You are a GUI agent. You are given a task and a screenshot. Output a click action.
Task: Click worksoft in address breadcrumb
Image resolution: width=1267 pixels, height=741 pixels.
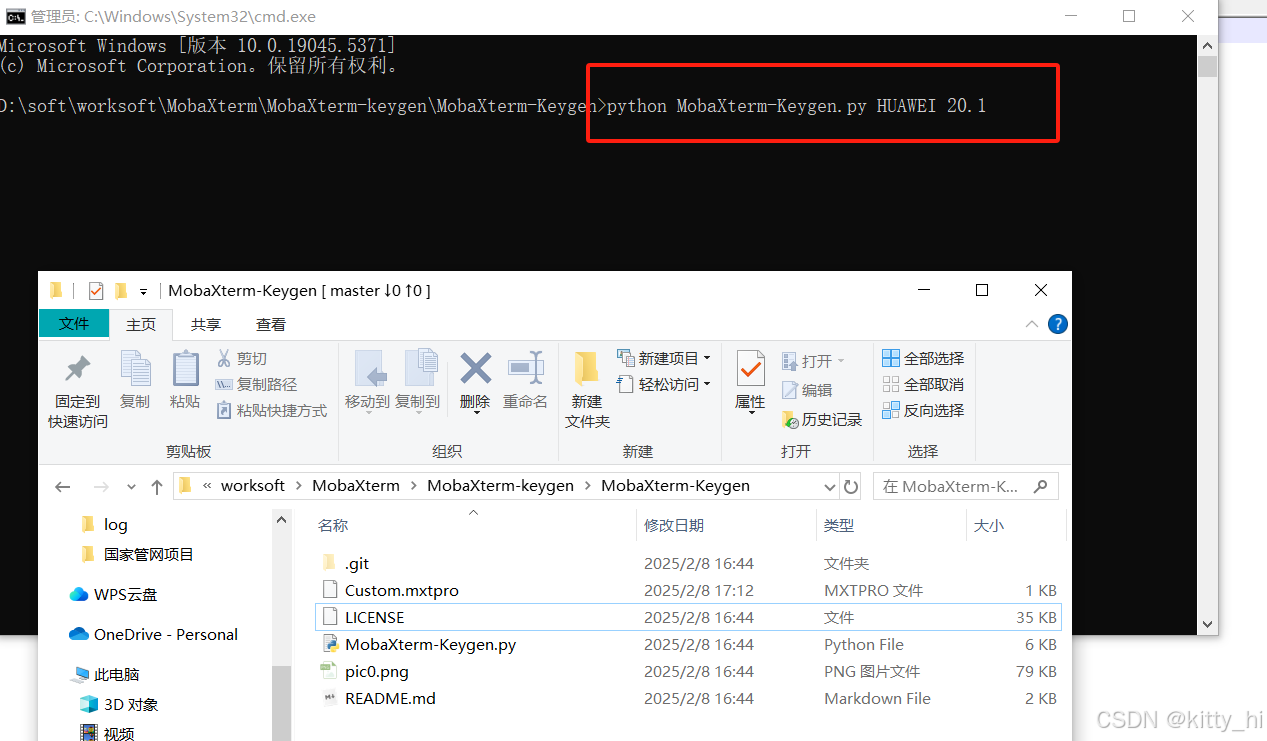253,485
